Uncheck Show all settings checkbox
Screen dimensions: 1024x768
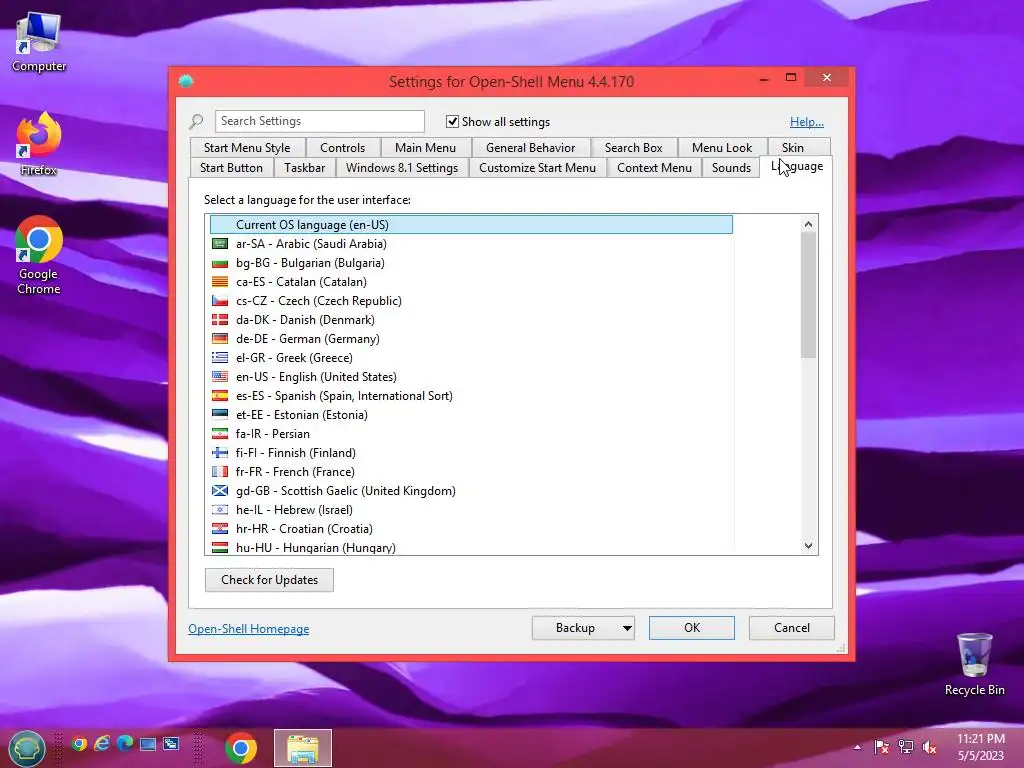pos(452,121)
